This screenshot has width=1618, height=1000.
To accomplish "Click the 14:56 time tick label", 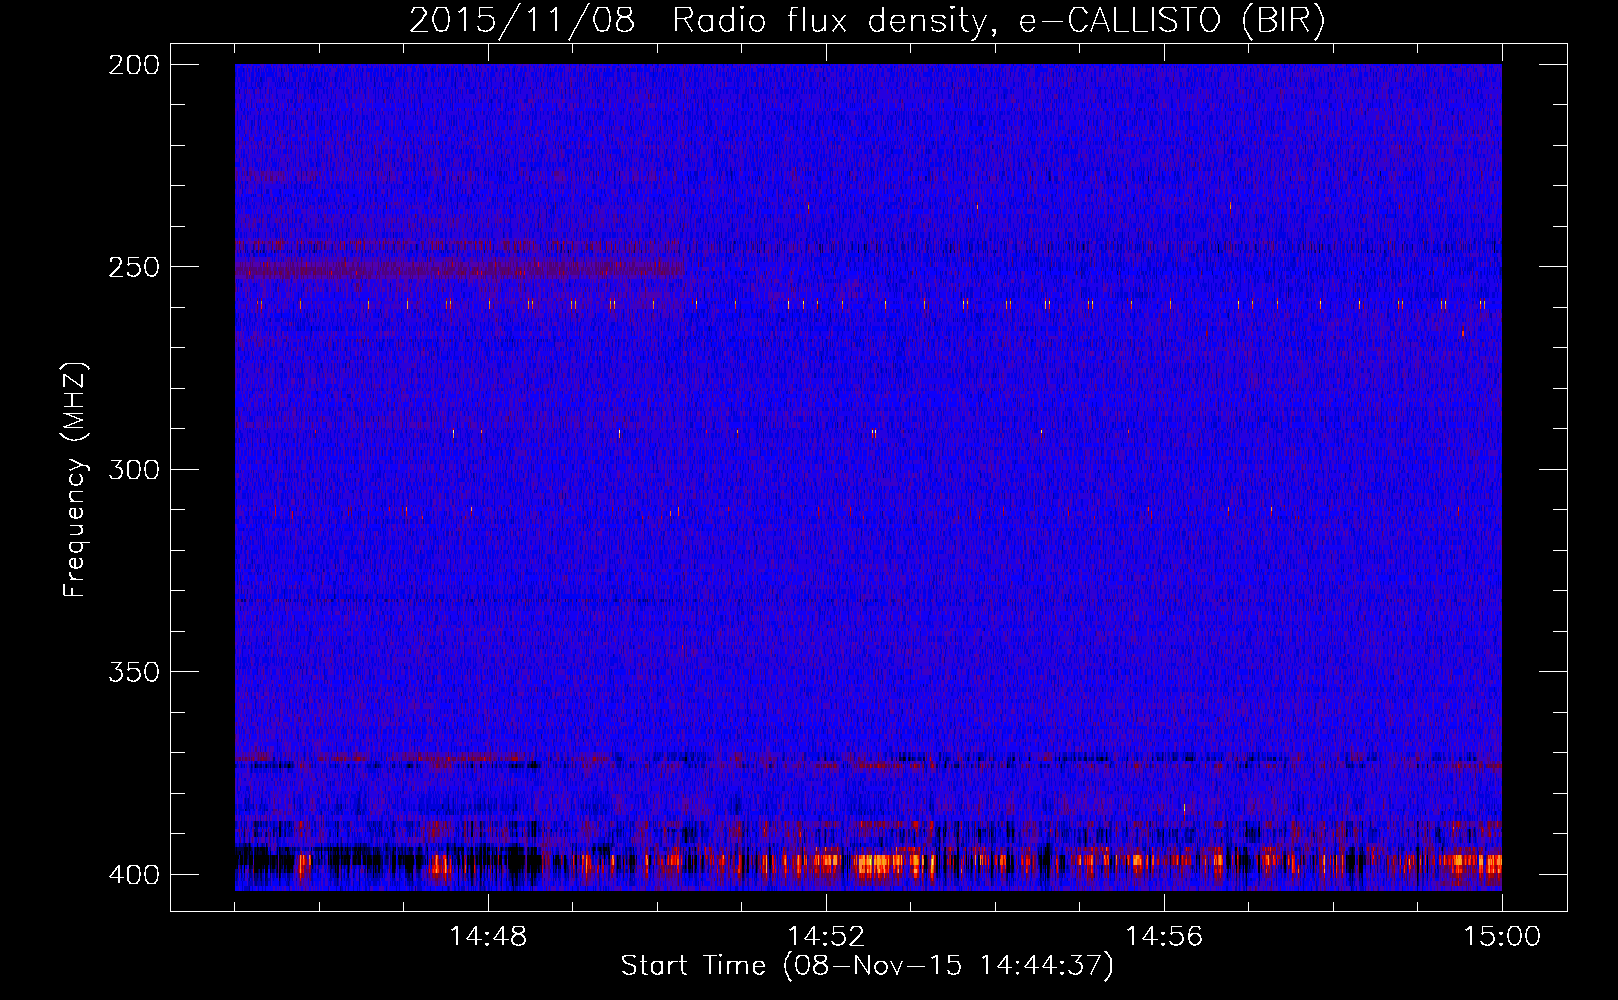I will pyautogui.click(x=1164, y=936).
